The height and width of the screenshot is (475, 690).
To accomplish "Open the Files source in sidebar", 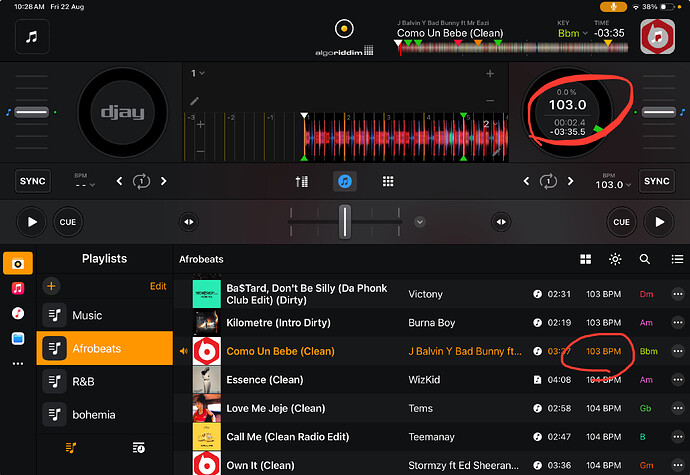I will (x=17, y=338).
